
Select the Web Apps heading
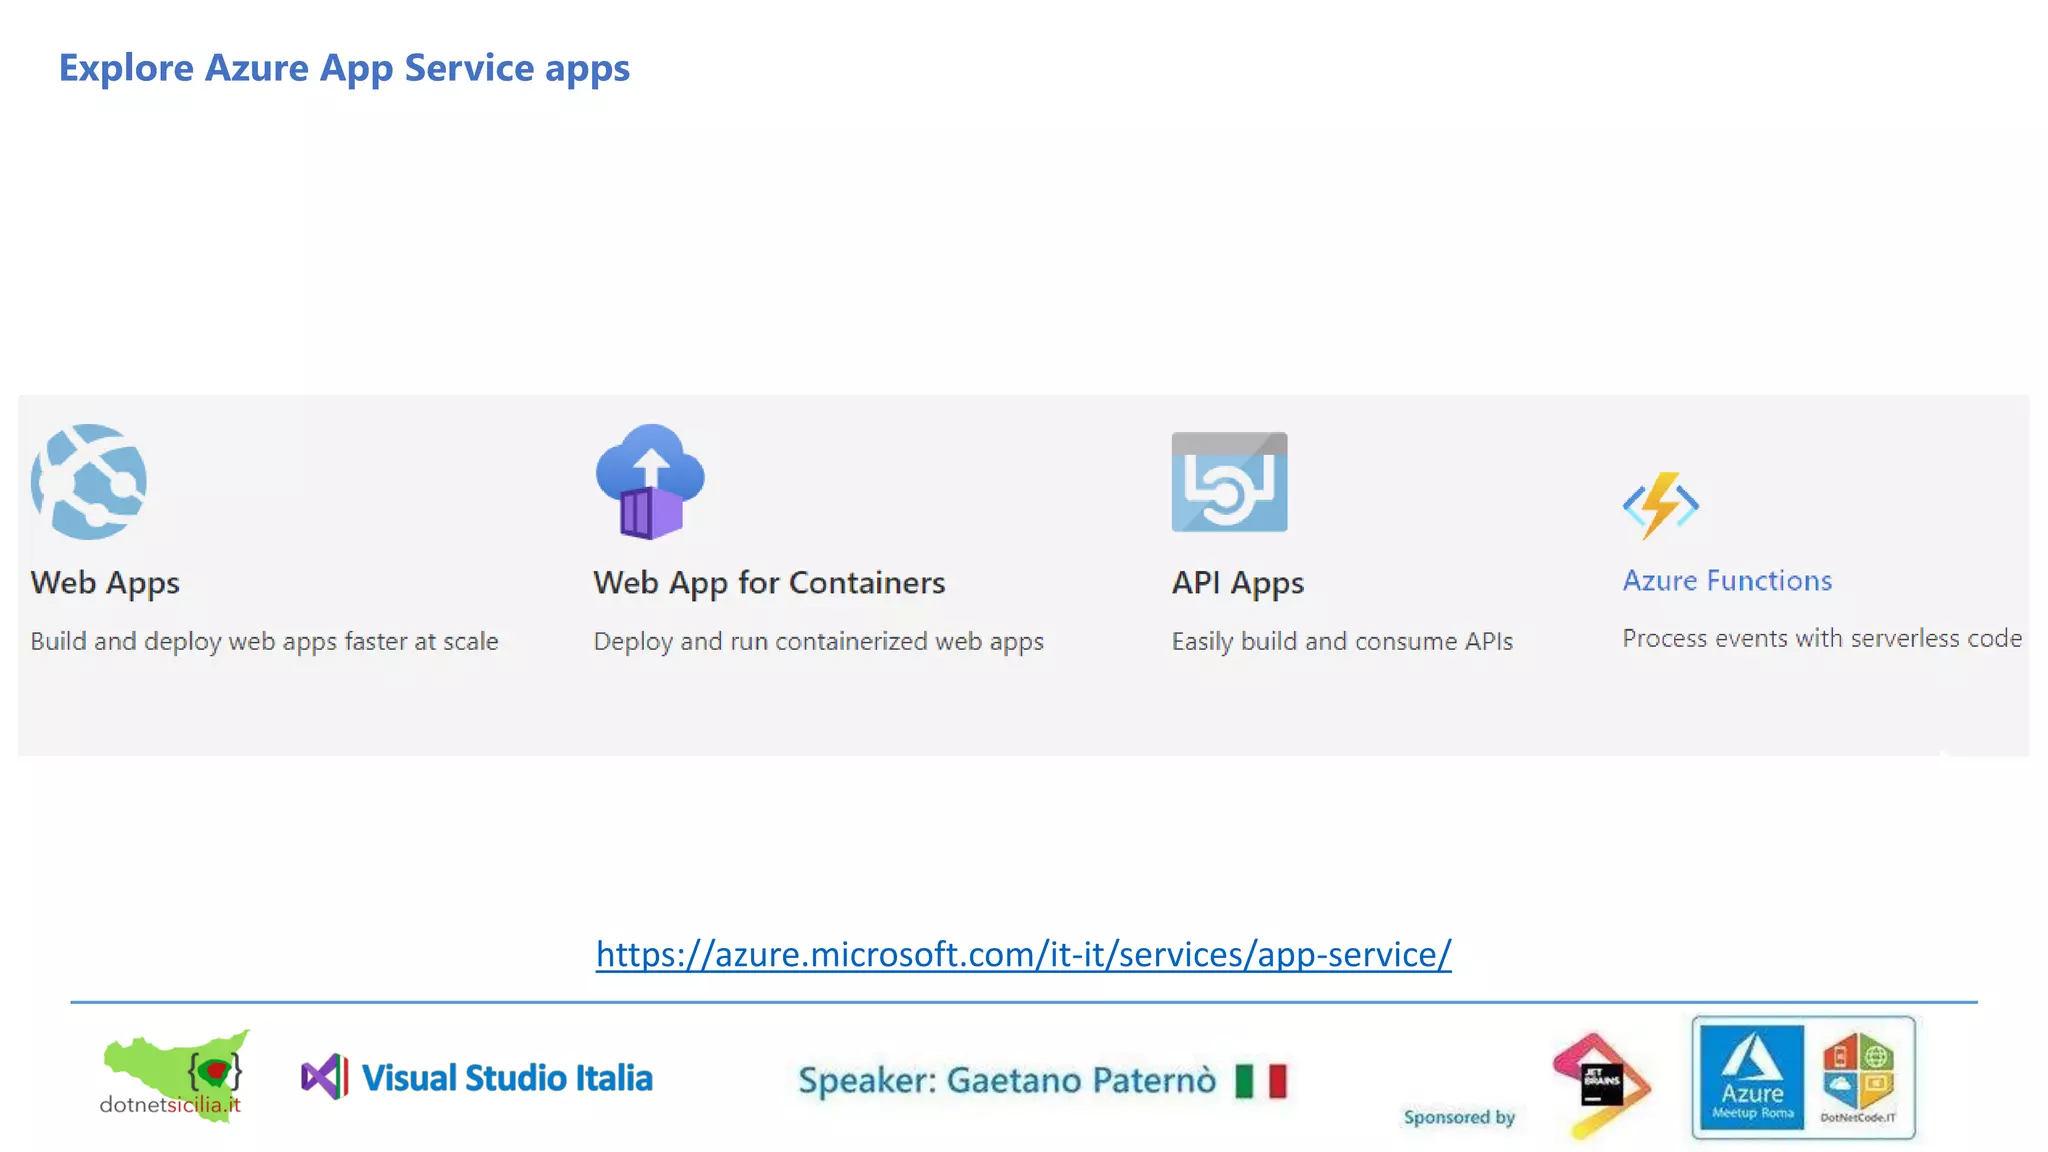[105, 583]
